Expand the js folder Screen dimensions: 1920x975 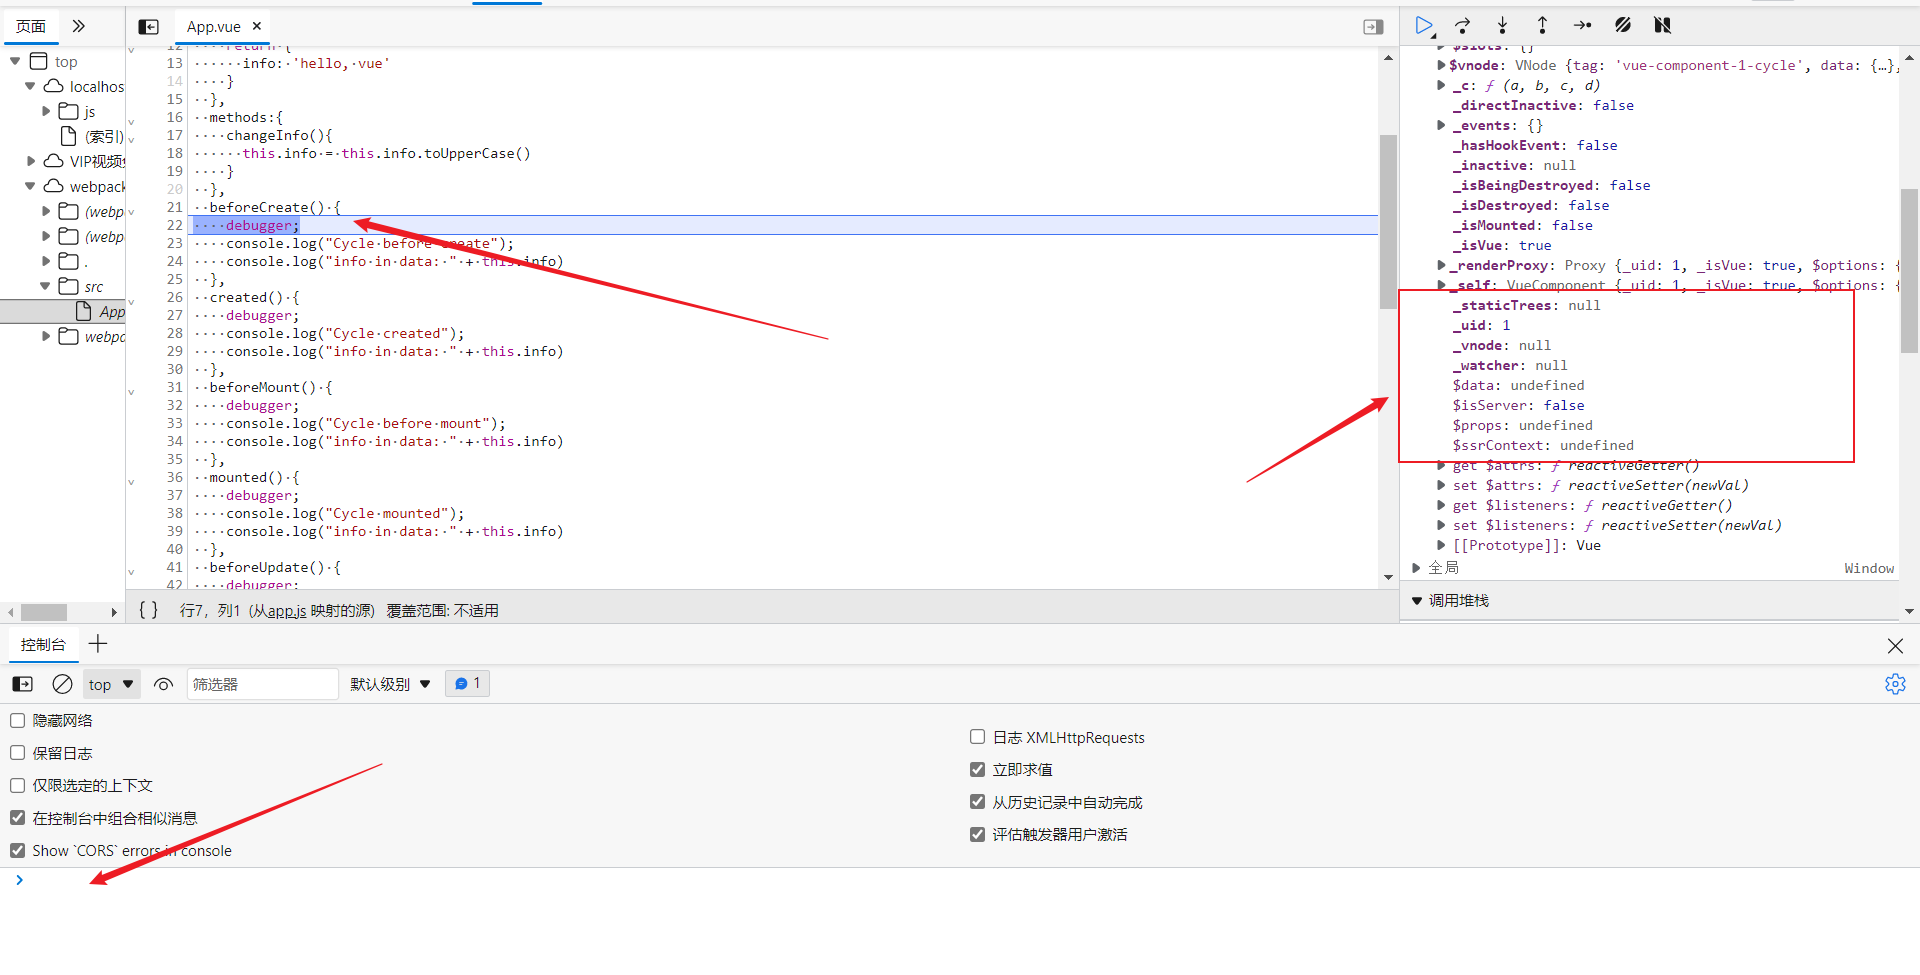(46, 111)
